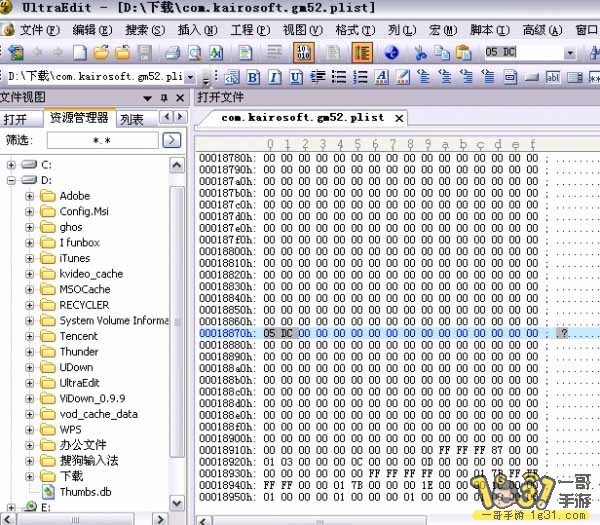Viewport: 600px width, 525px height.
Task: Click the hex address 00018870h
Action: coord(226,333)
